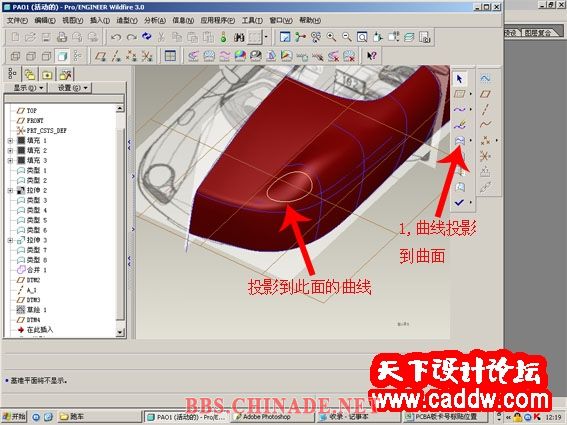This screenshot has height=425, width=567.
Task: Click Windows 开始 start button
Action: click(x=14, y=417)
